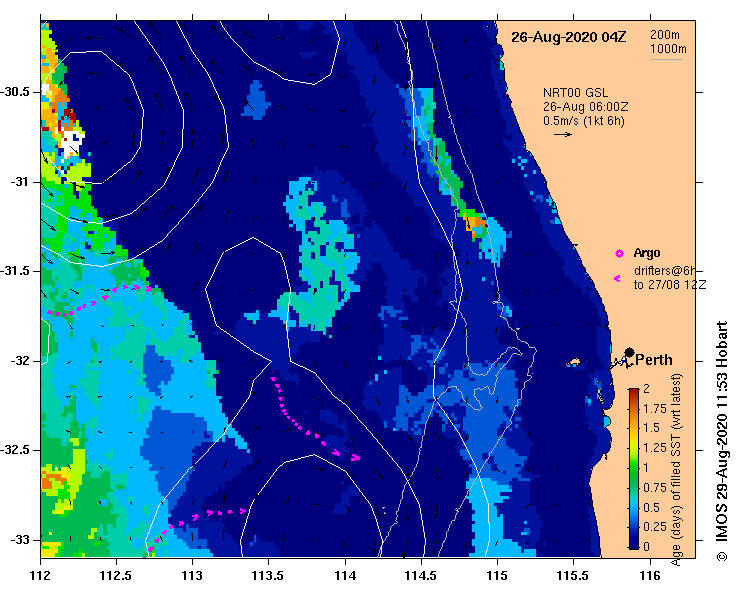Click the orange SST patch on the shelf edge
This screenshot has width=739, height=592.
[x=475, y=222]
